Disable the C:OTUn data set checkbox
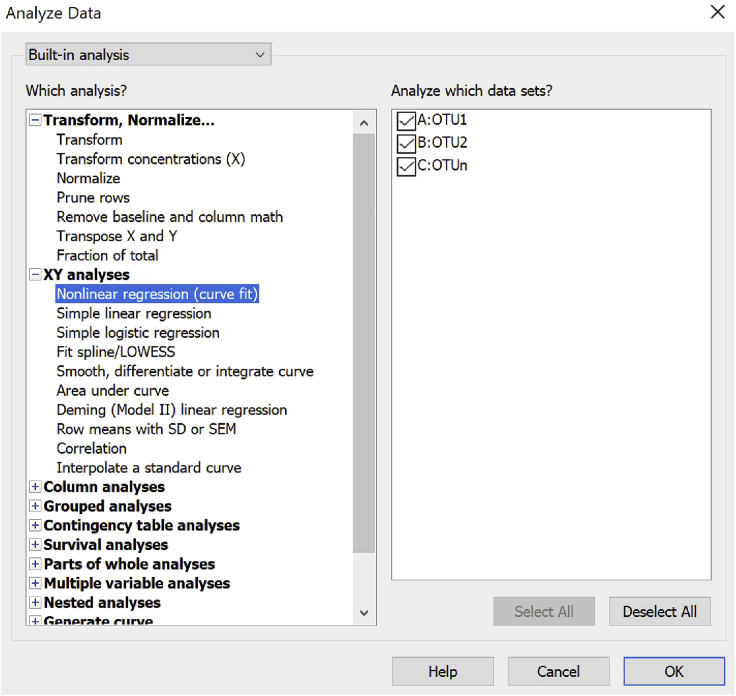 point(407,166)
